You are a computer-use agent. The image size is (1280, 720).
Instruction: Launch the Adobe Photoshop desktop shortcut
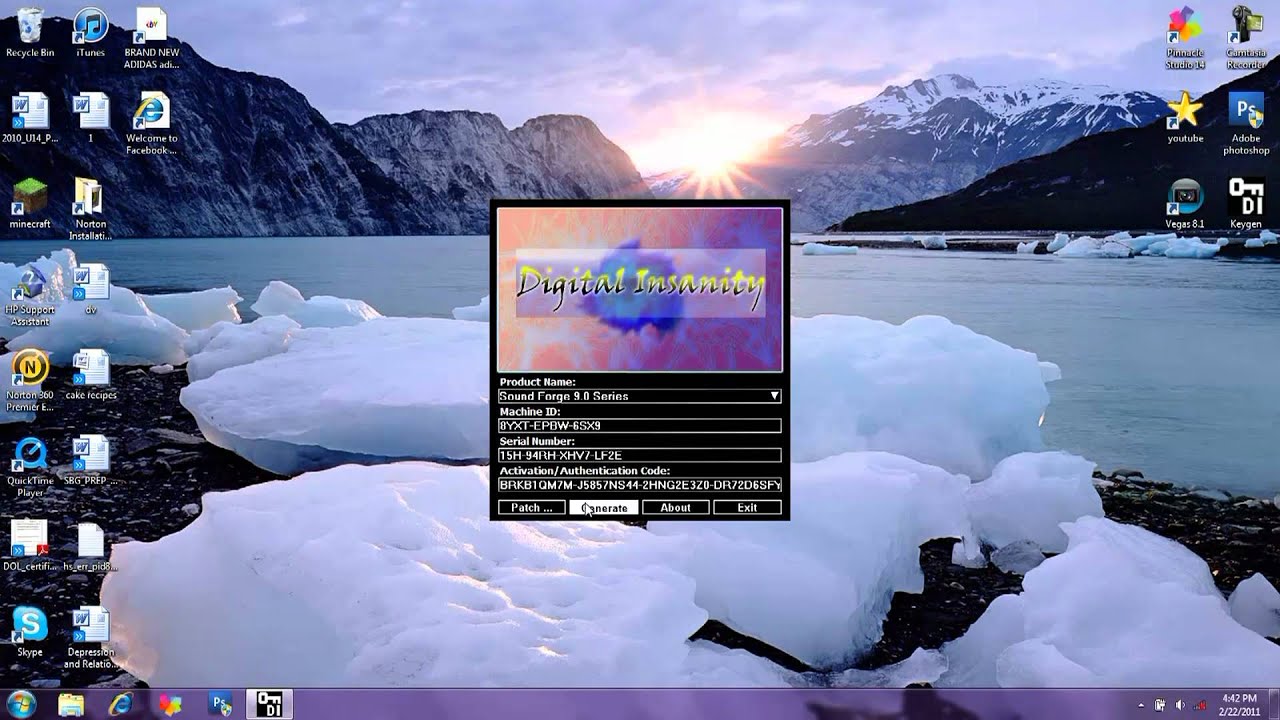click(1246, 124)
